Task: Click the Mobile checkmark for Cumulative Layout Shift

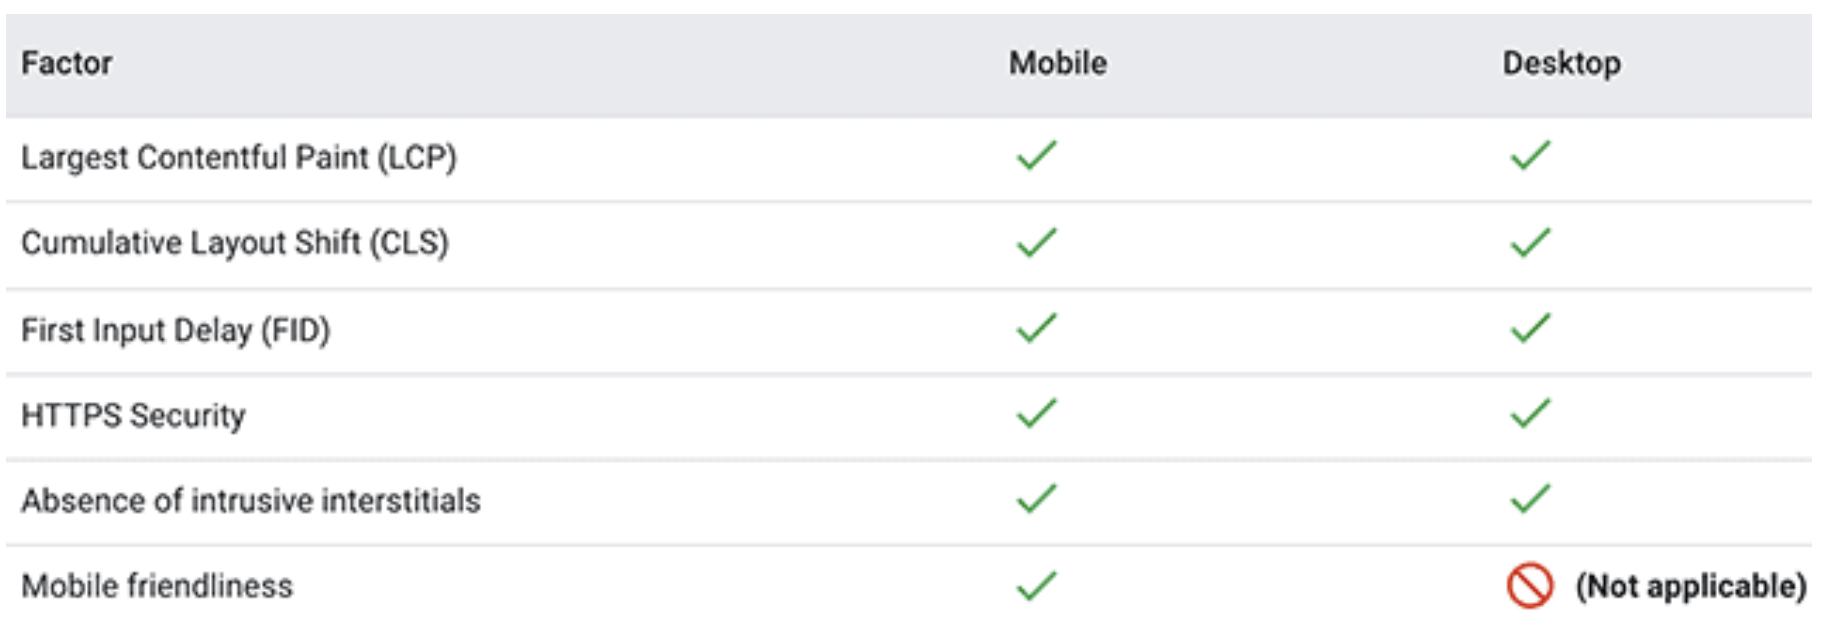Action: tap(1036, 242)
